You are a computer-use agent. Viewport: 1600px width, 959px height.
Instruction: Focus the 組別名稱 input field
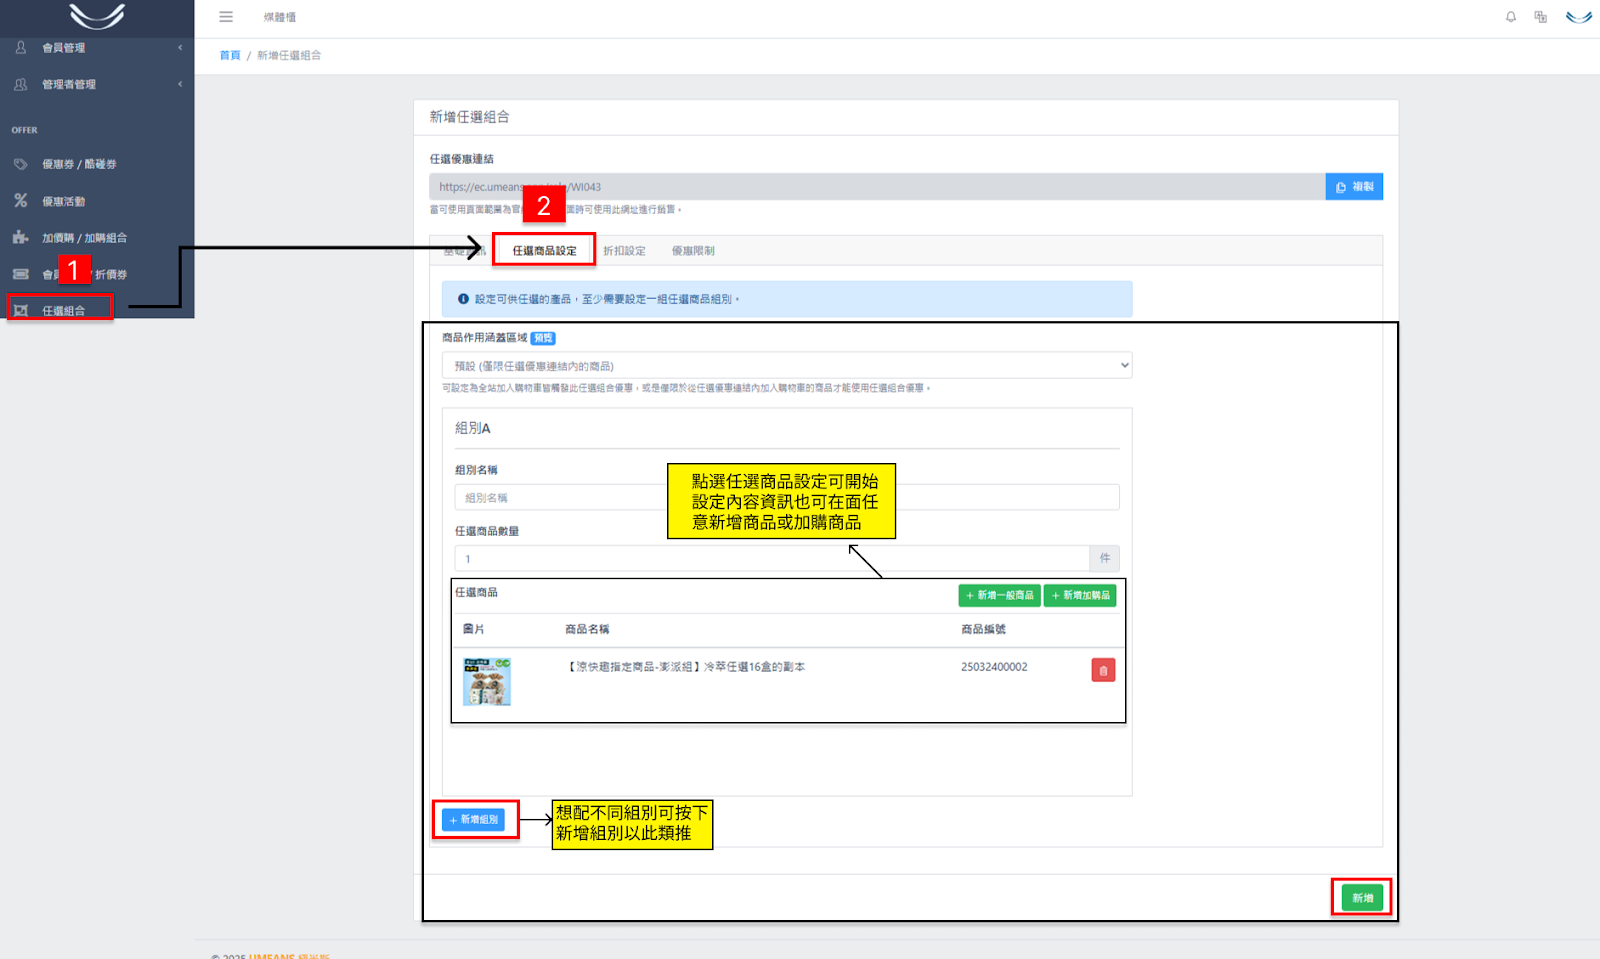pyautogui.click(x=787, y=497)
